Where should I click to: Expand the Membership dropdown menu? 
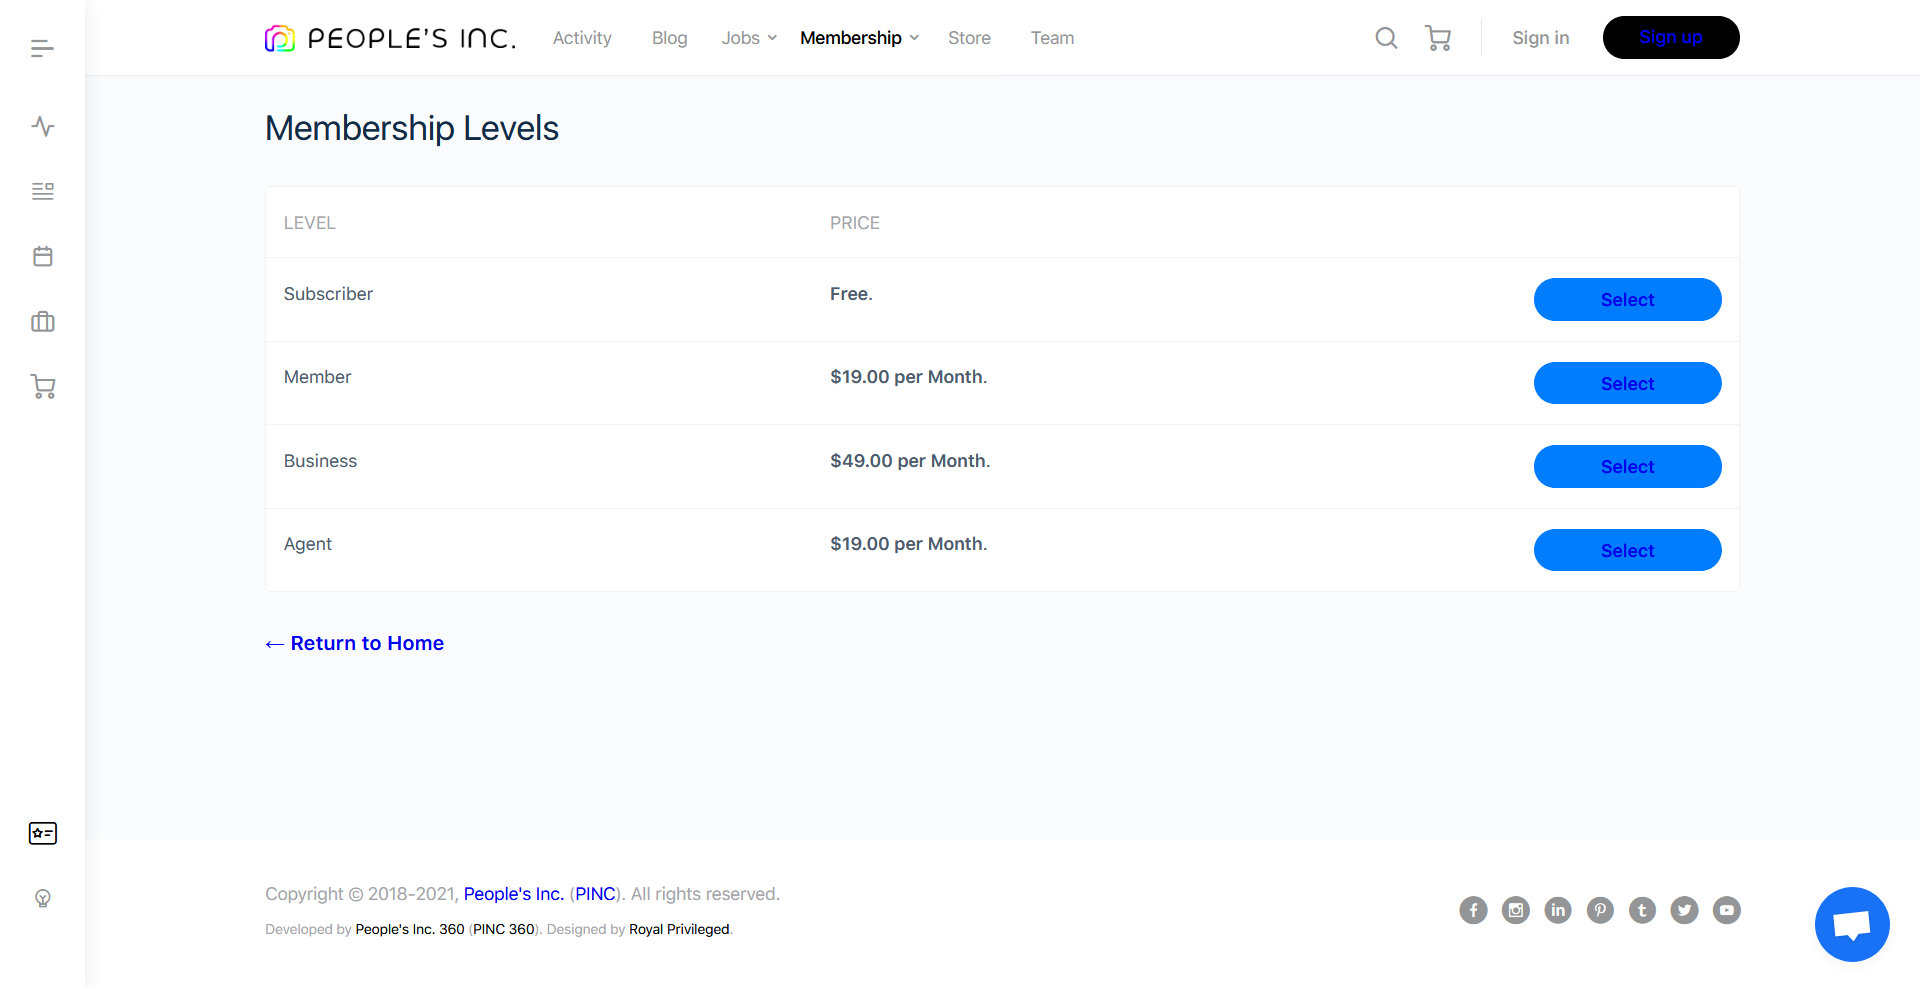[x=858, y=38]
